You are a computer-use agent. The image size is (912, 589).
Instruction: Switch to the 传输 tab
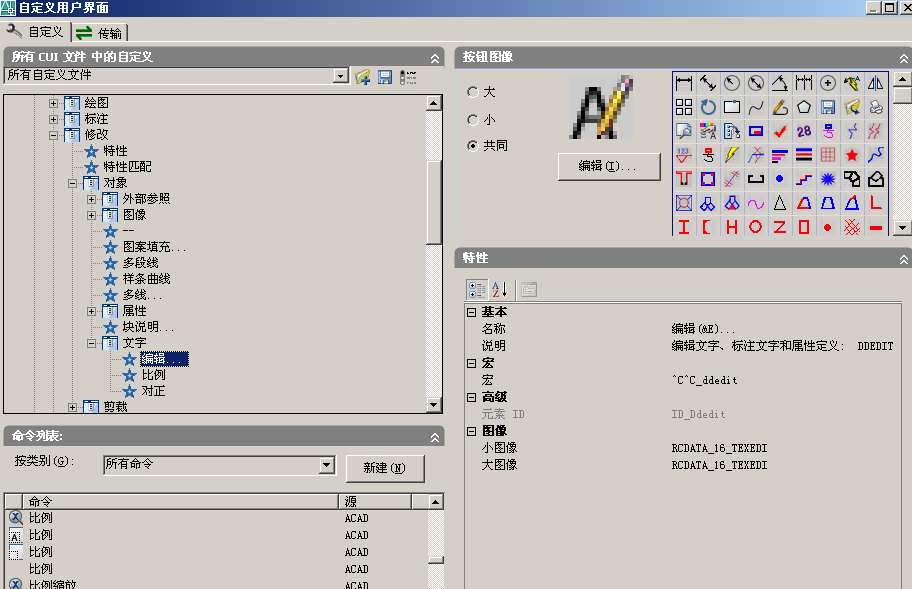tap(99, 33)
